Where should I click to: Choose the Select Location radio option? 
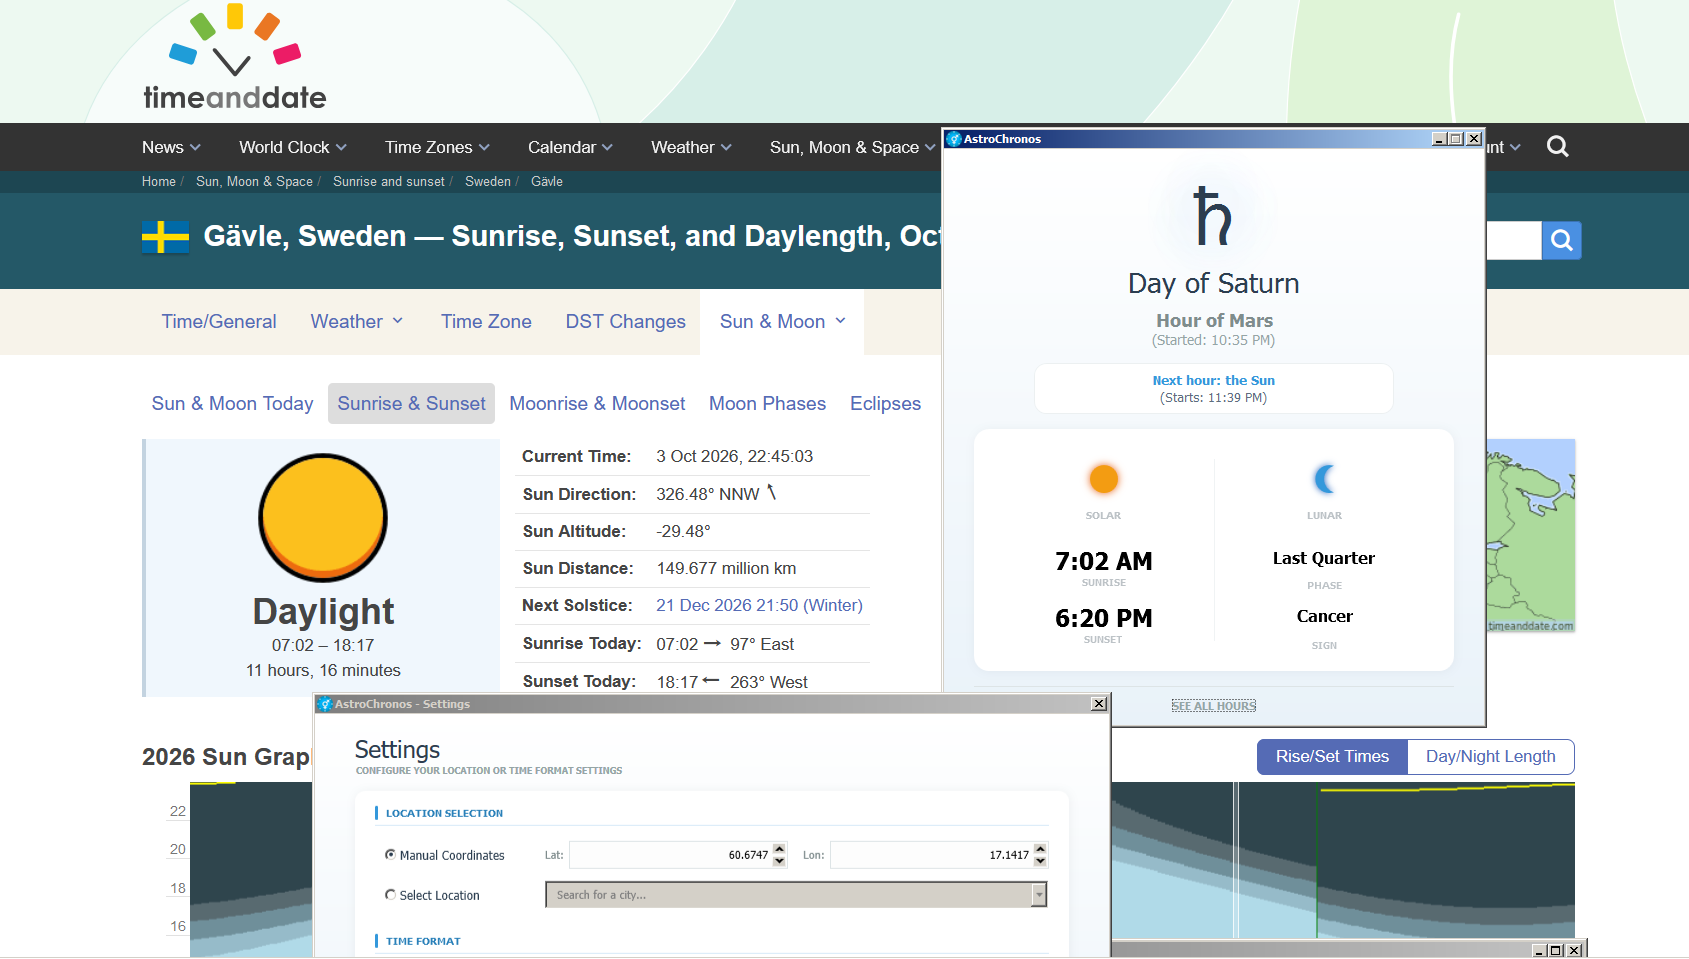[x=390, y=895]
